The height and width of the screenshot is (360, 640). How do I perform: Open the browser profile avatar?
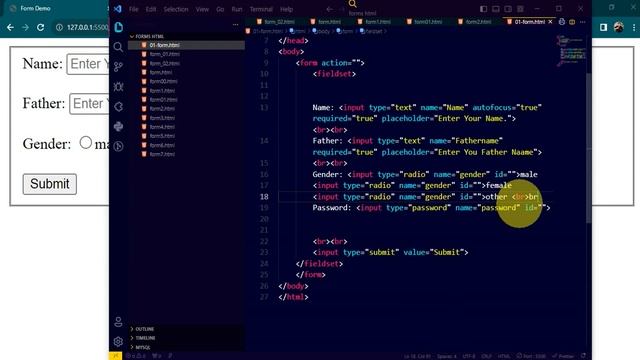(618, 27)
